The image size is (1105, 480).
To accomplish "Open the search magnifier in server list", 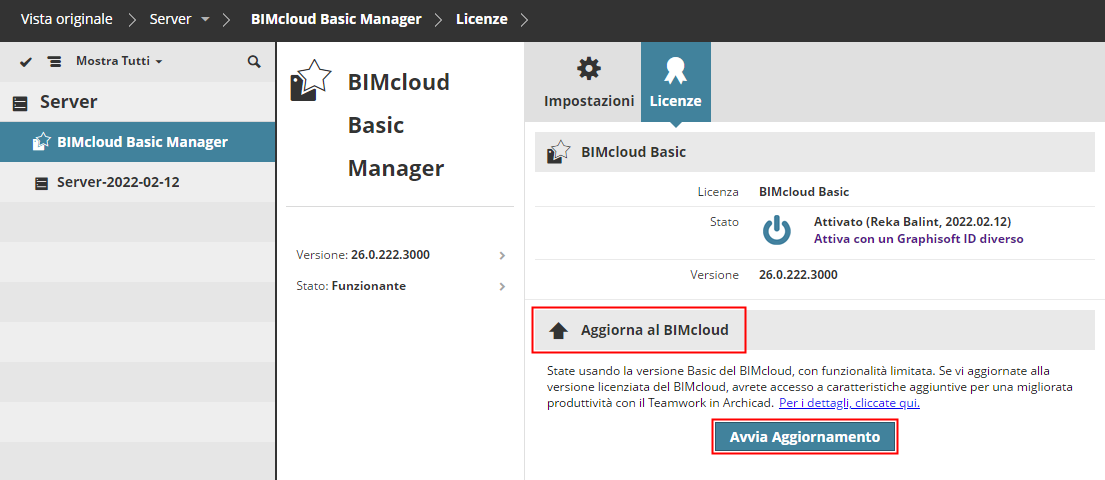I will point(254,62).
